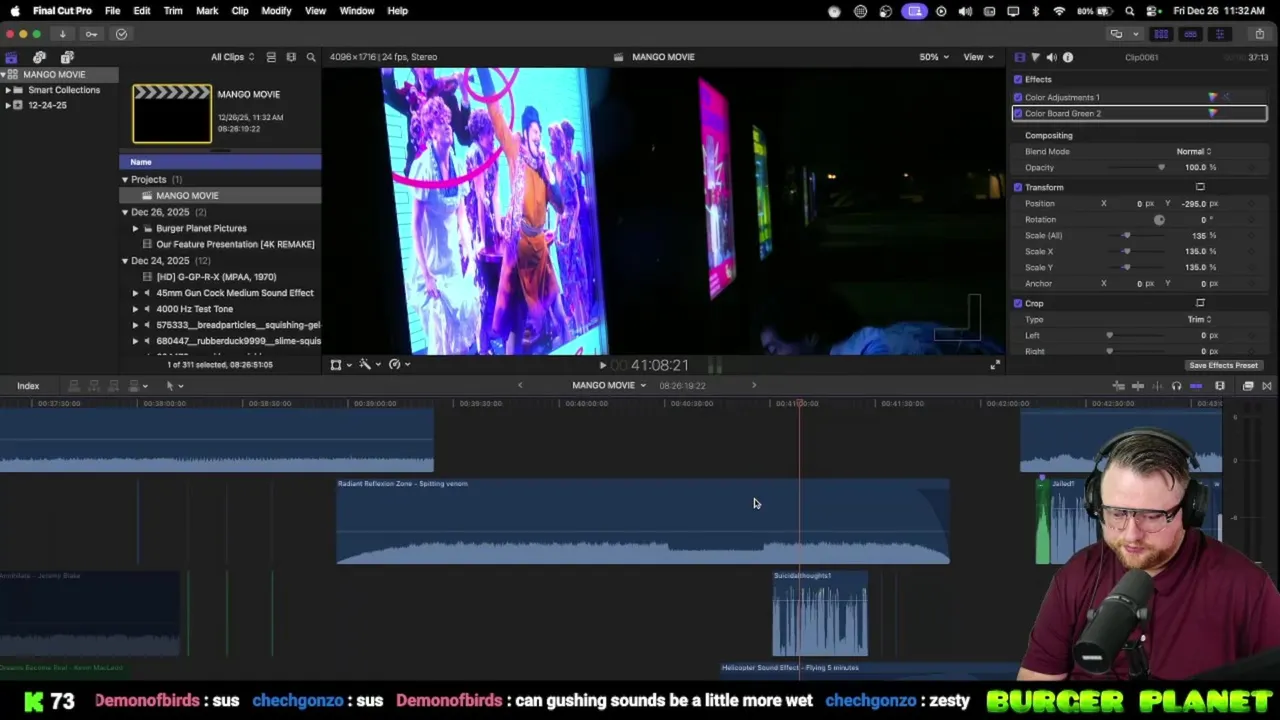Viewport: 1280px width, 720px height.
Task: Disable Color Board Green 2 effect
Action: click(1018, 113)
